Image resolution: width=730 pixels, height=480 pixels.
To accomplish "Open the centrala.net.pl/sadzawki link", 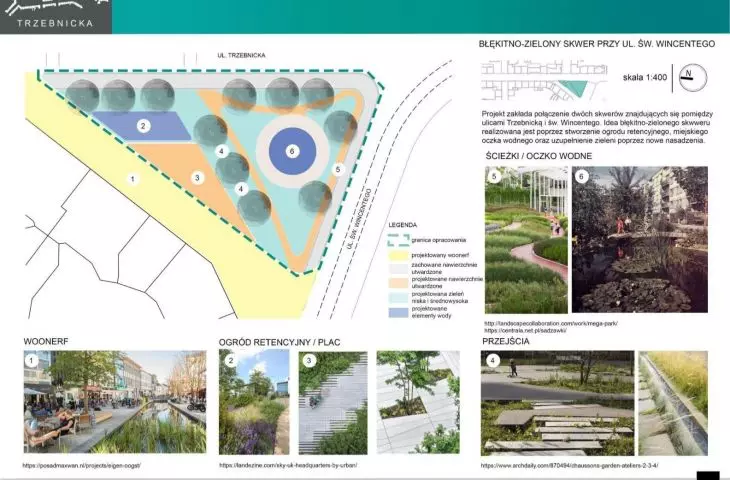I will point(525,330).
